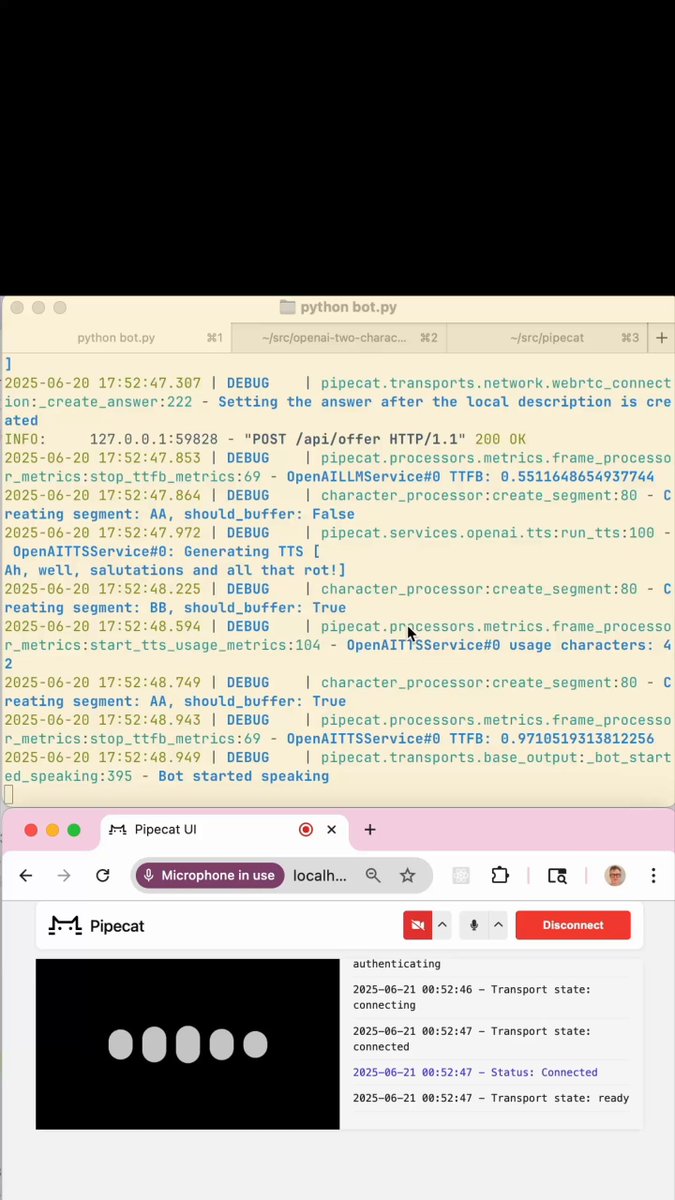
Task: Go forward in the browser
Action: click(x=64, y=875)
